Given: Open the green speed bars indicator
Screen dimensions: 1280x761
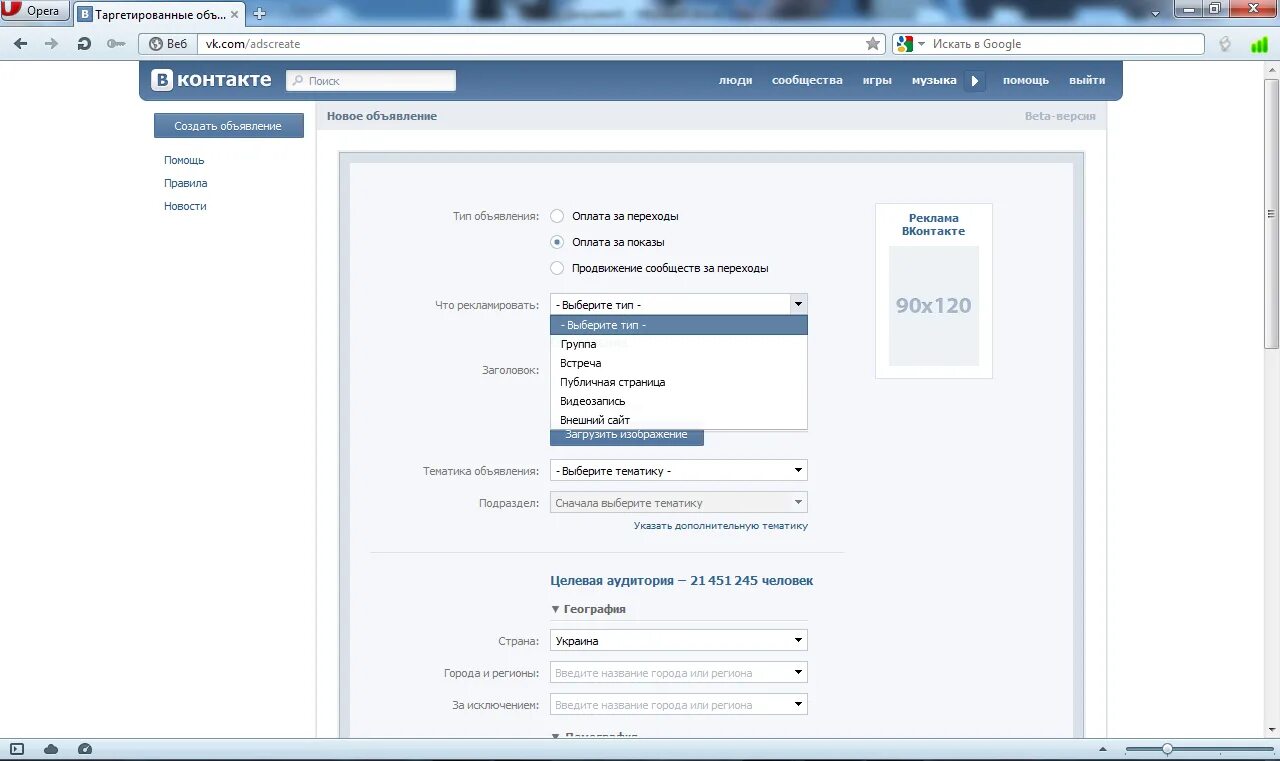Looking at the screenshot, I should point(1259,44).
